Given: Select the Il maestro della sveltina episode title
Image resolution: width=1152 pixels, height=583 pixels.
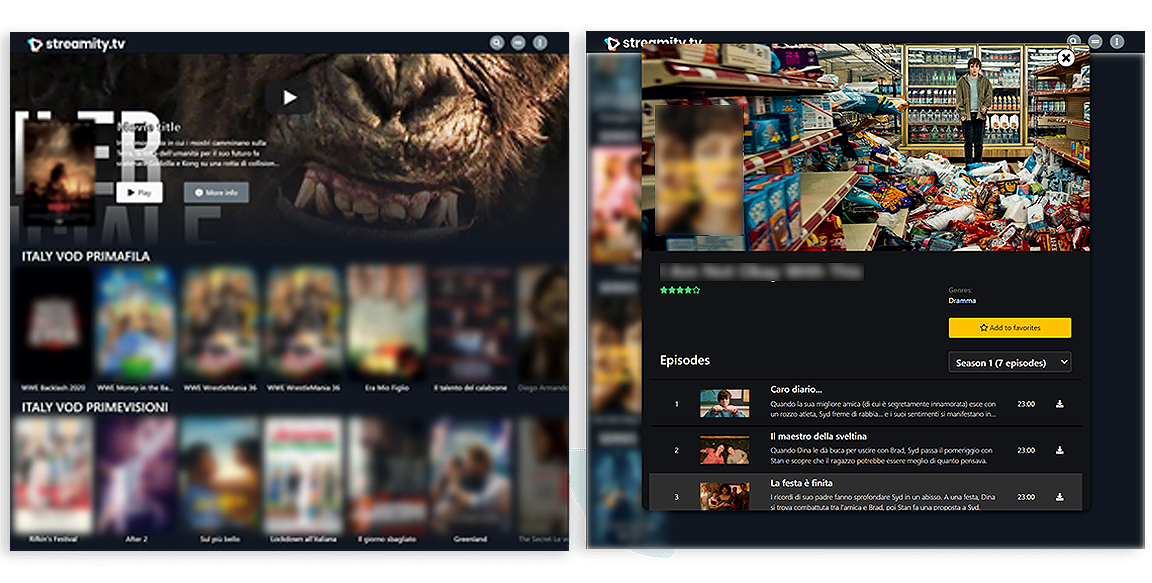Looking at the screenshot, I should pyautogui.click(x=818, y=436).
